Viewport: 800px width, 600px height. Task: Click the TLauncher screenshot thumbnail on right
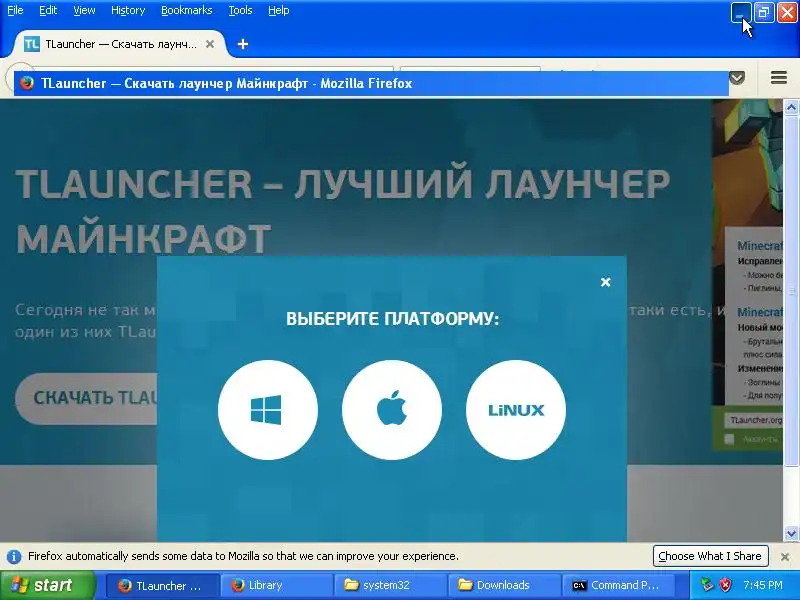coord(747,275)
